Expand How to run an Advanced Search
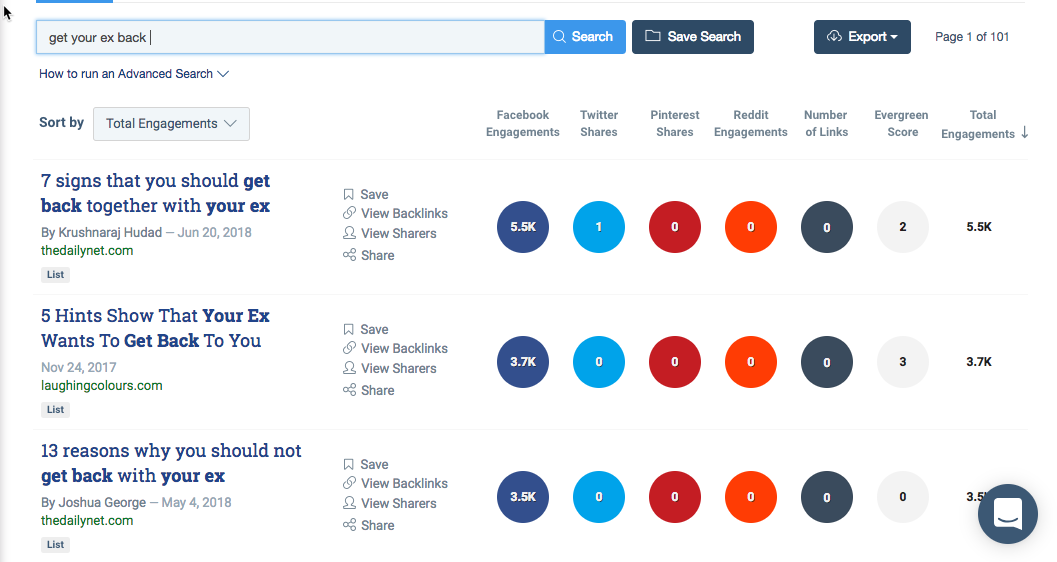 [x=133, y=73]
